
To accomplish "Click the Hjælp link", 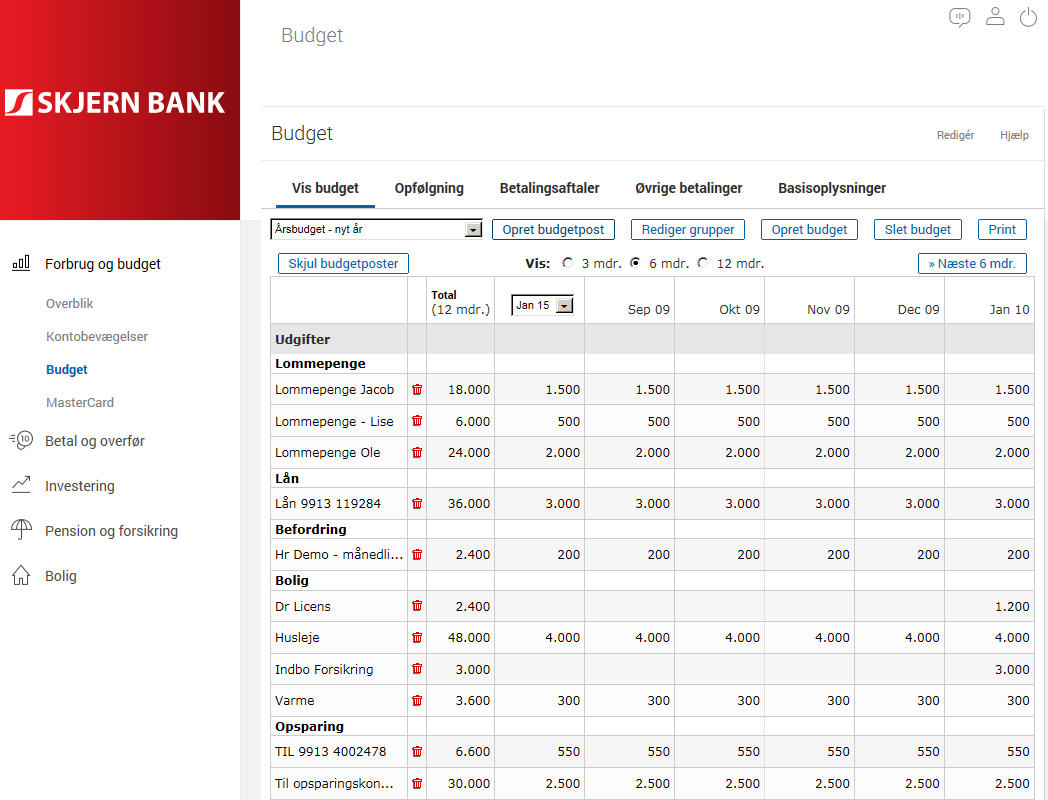I will coord(1014,135).
